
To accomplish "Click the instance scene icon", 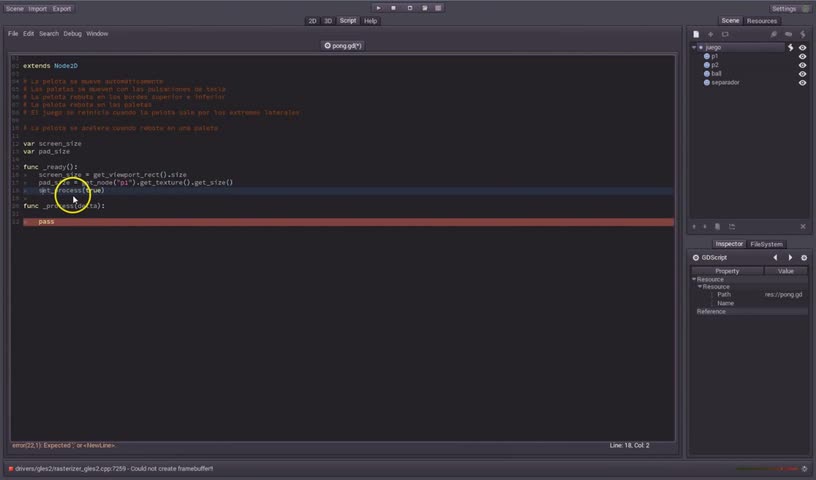I will (725, 34).
